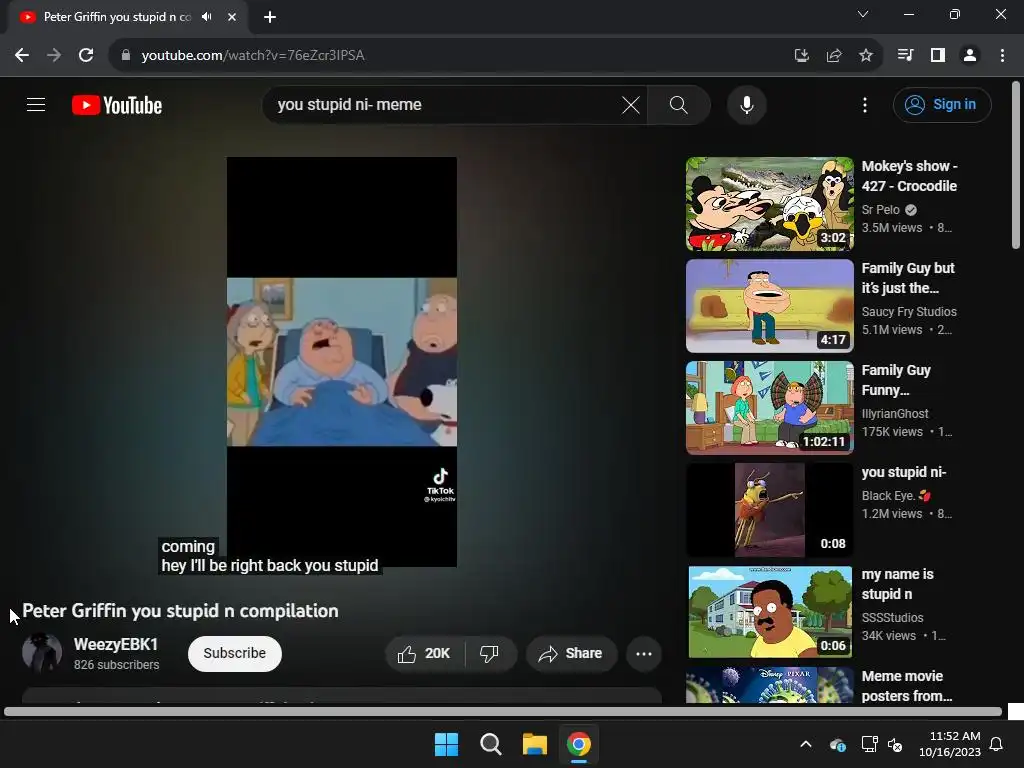Clear the search box with X icon
1024x768 pixels.
click(631, 104)
